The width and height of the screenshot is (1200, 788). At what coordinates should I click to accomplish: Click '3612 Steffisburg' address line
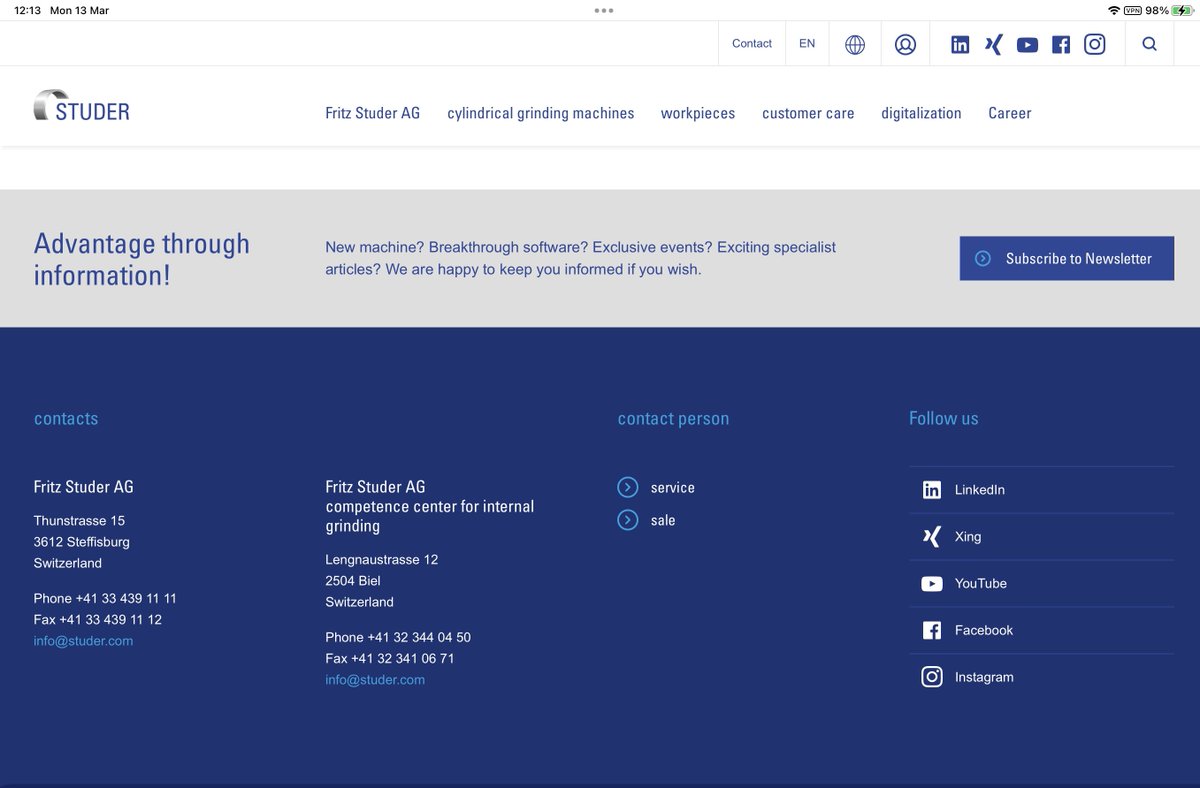(x=81, y=542)
